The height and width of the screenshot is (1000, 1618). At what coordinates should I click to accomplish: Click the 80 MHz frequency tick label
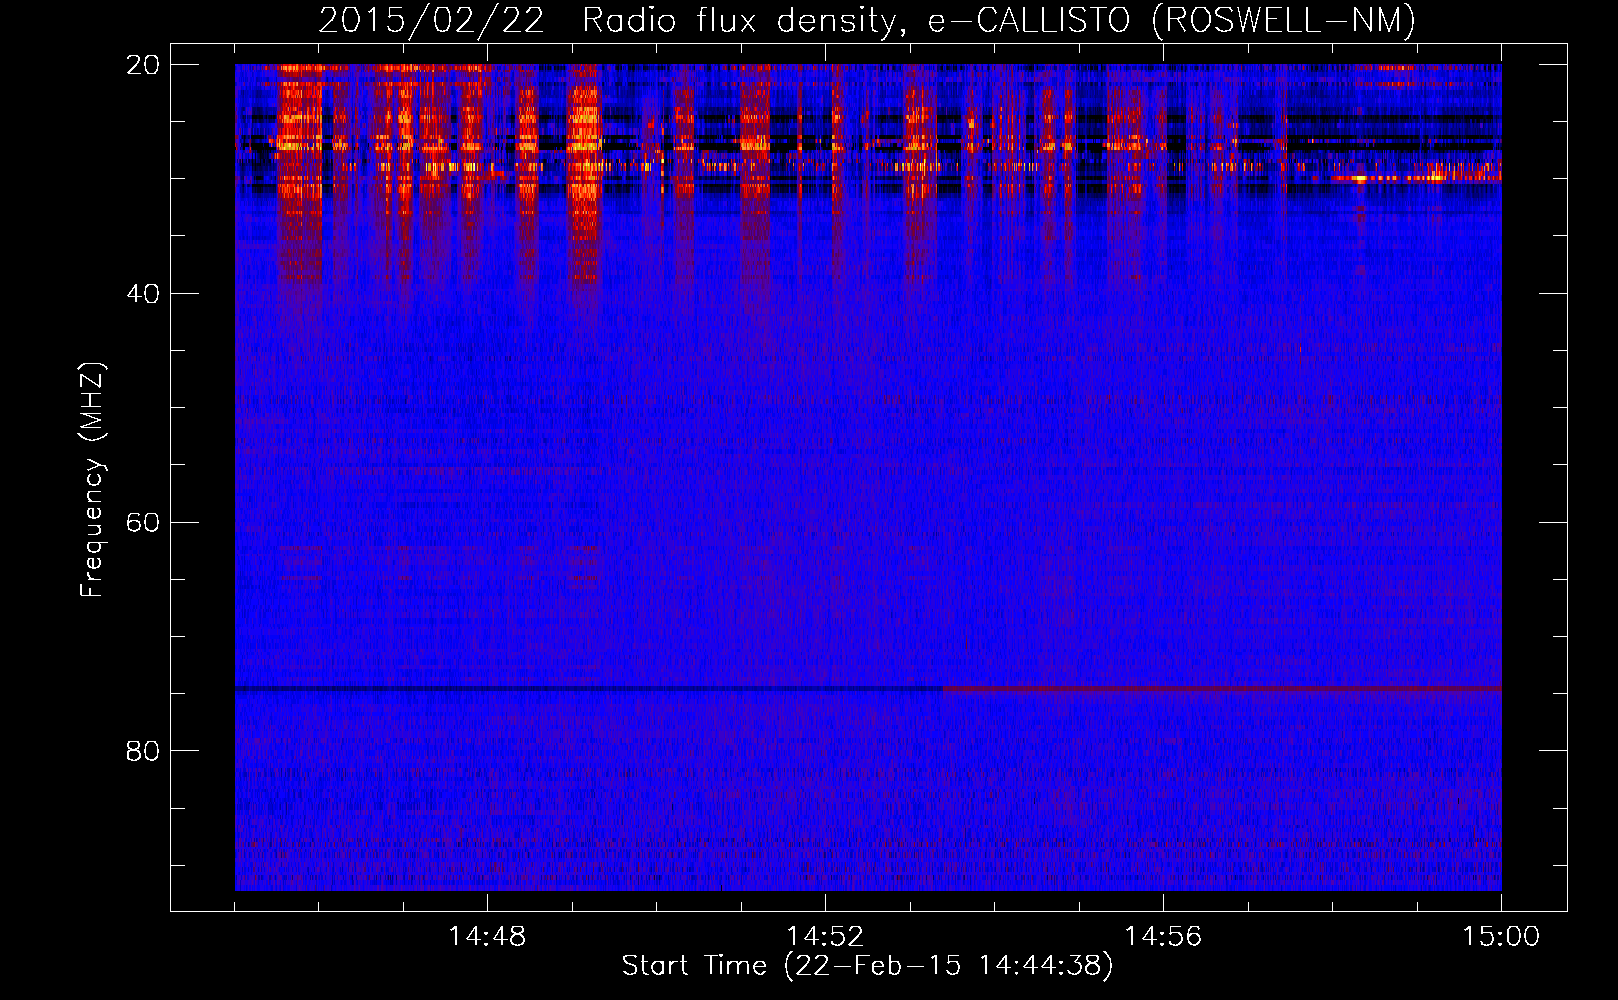coord(143,751)
